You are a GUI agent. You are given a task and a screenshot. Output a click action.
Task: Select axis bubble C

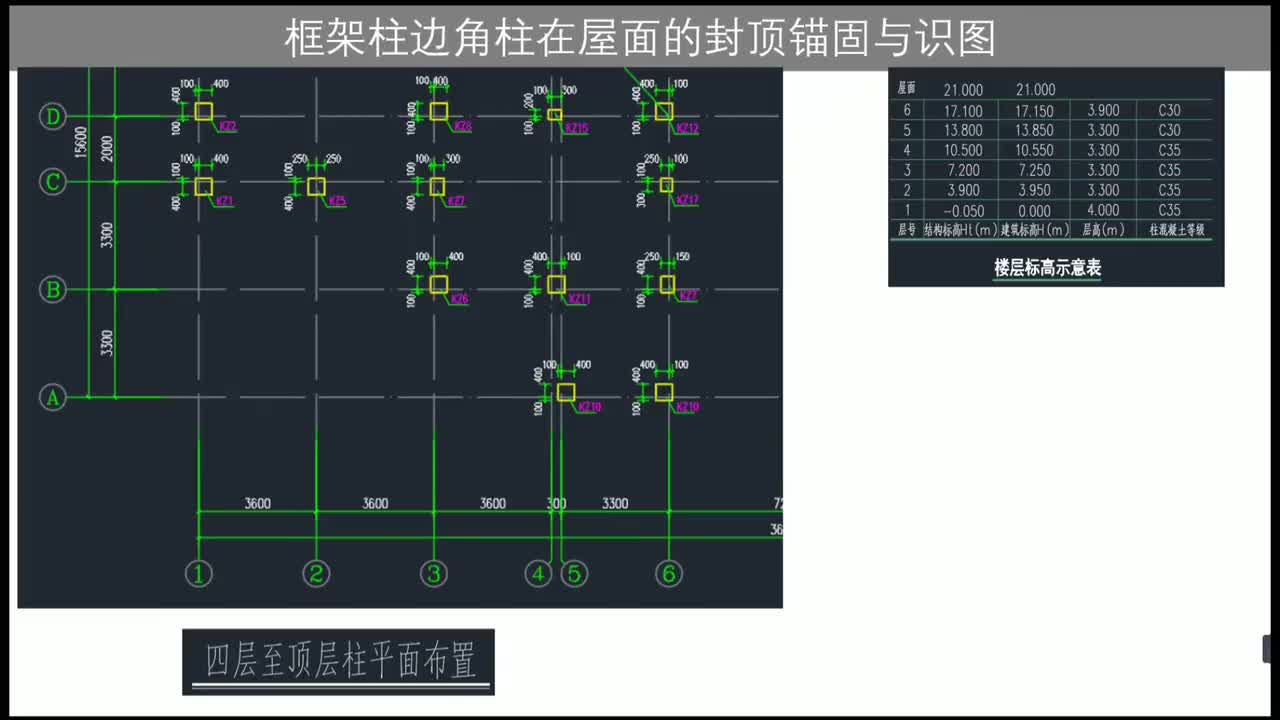coord(52,182)
